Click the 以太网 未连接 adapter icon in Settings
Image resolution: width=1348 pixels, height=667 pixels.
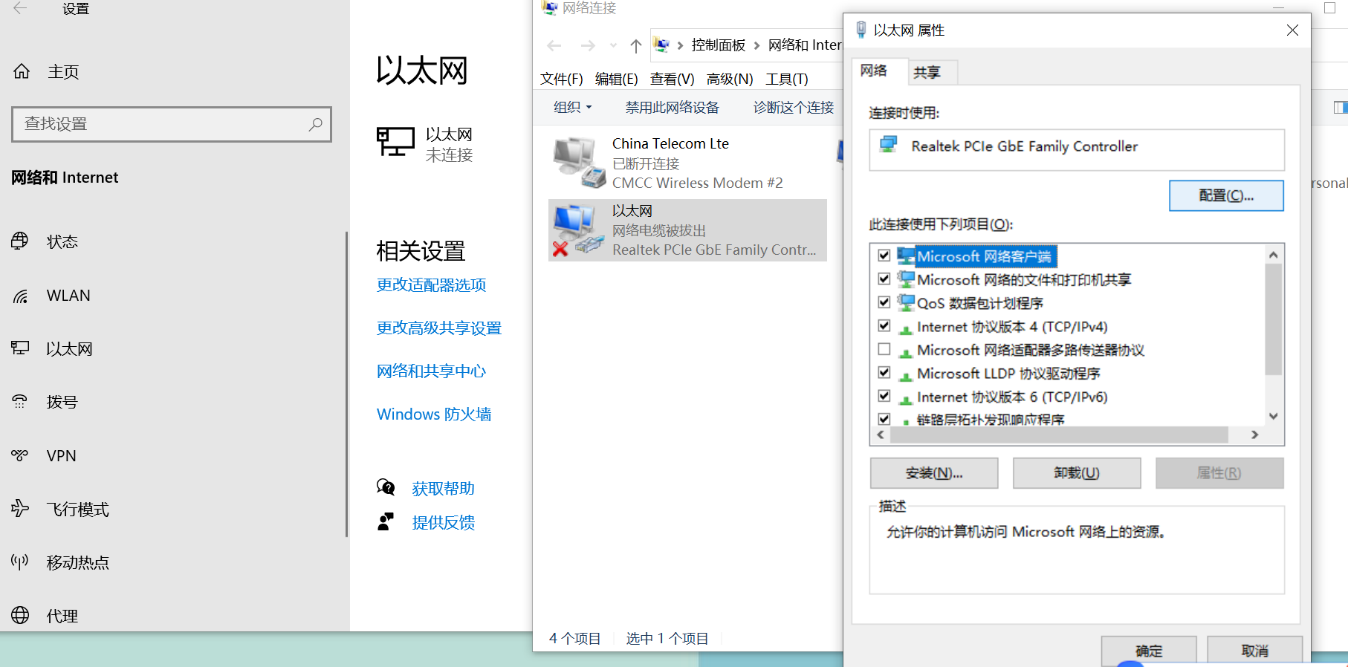pyautogui.click(x=395, y=142)
